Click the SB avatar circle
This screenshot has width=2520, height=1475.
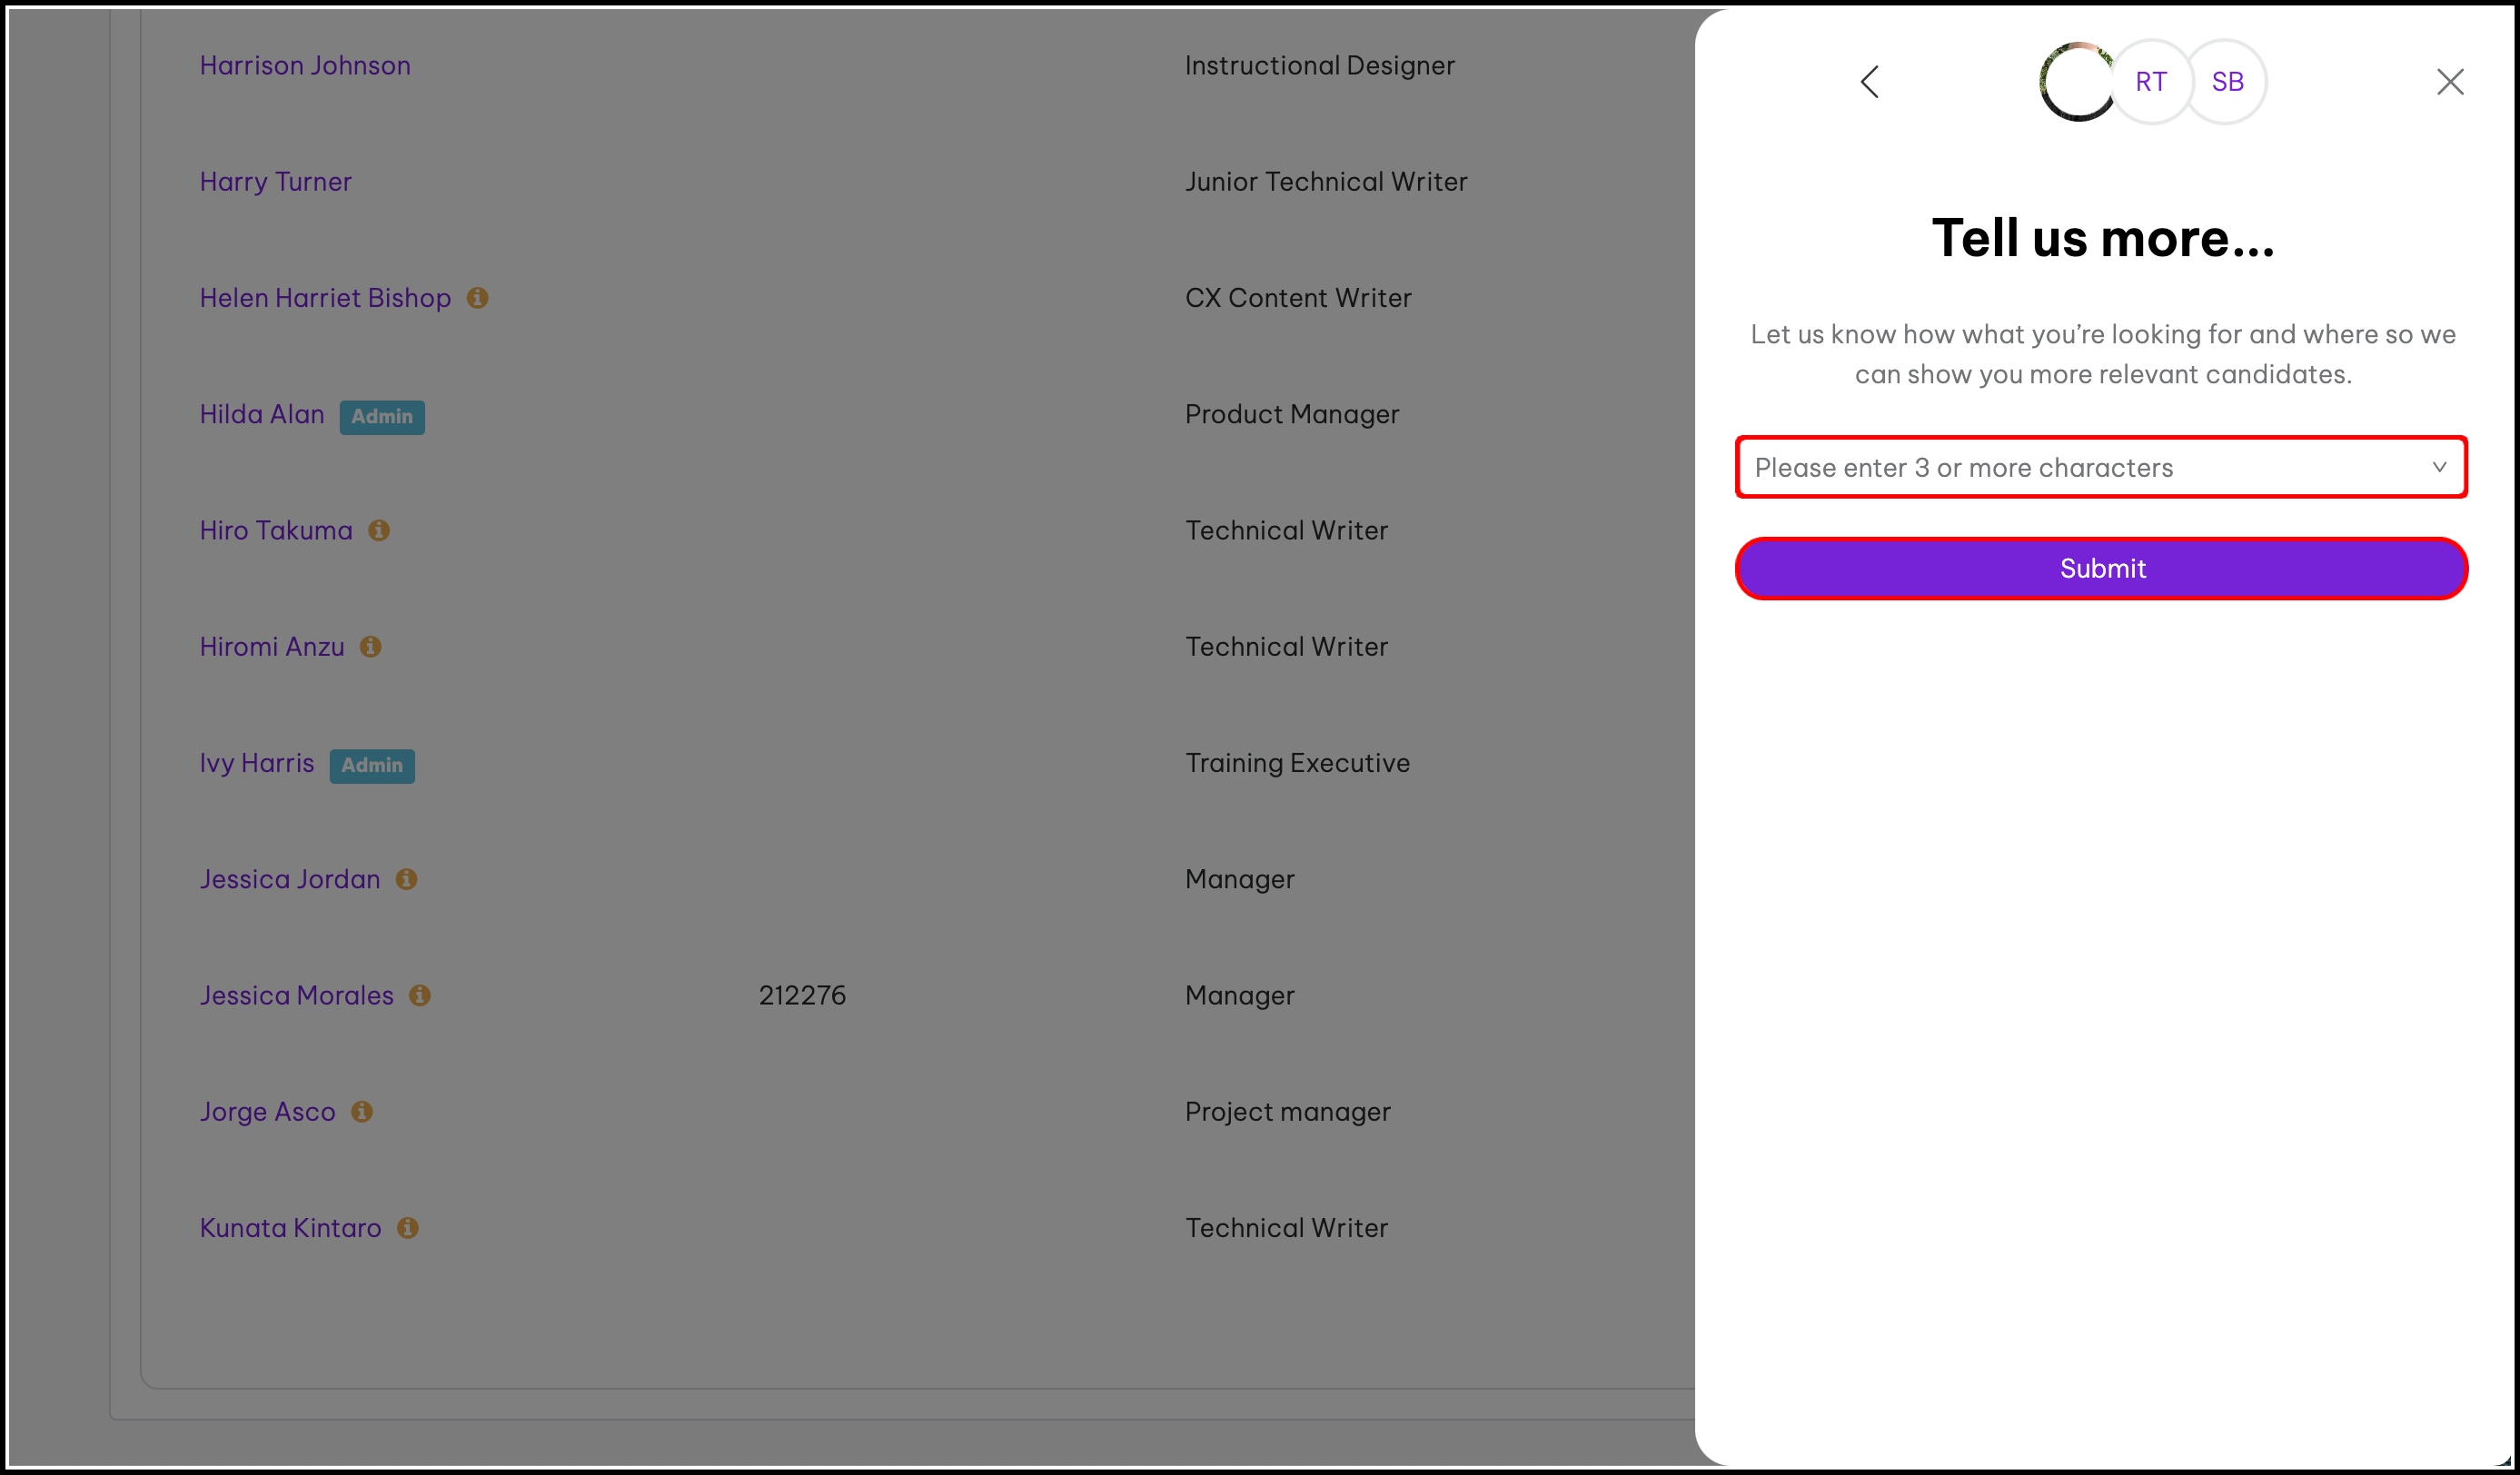click(x=2227, y=82)
